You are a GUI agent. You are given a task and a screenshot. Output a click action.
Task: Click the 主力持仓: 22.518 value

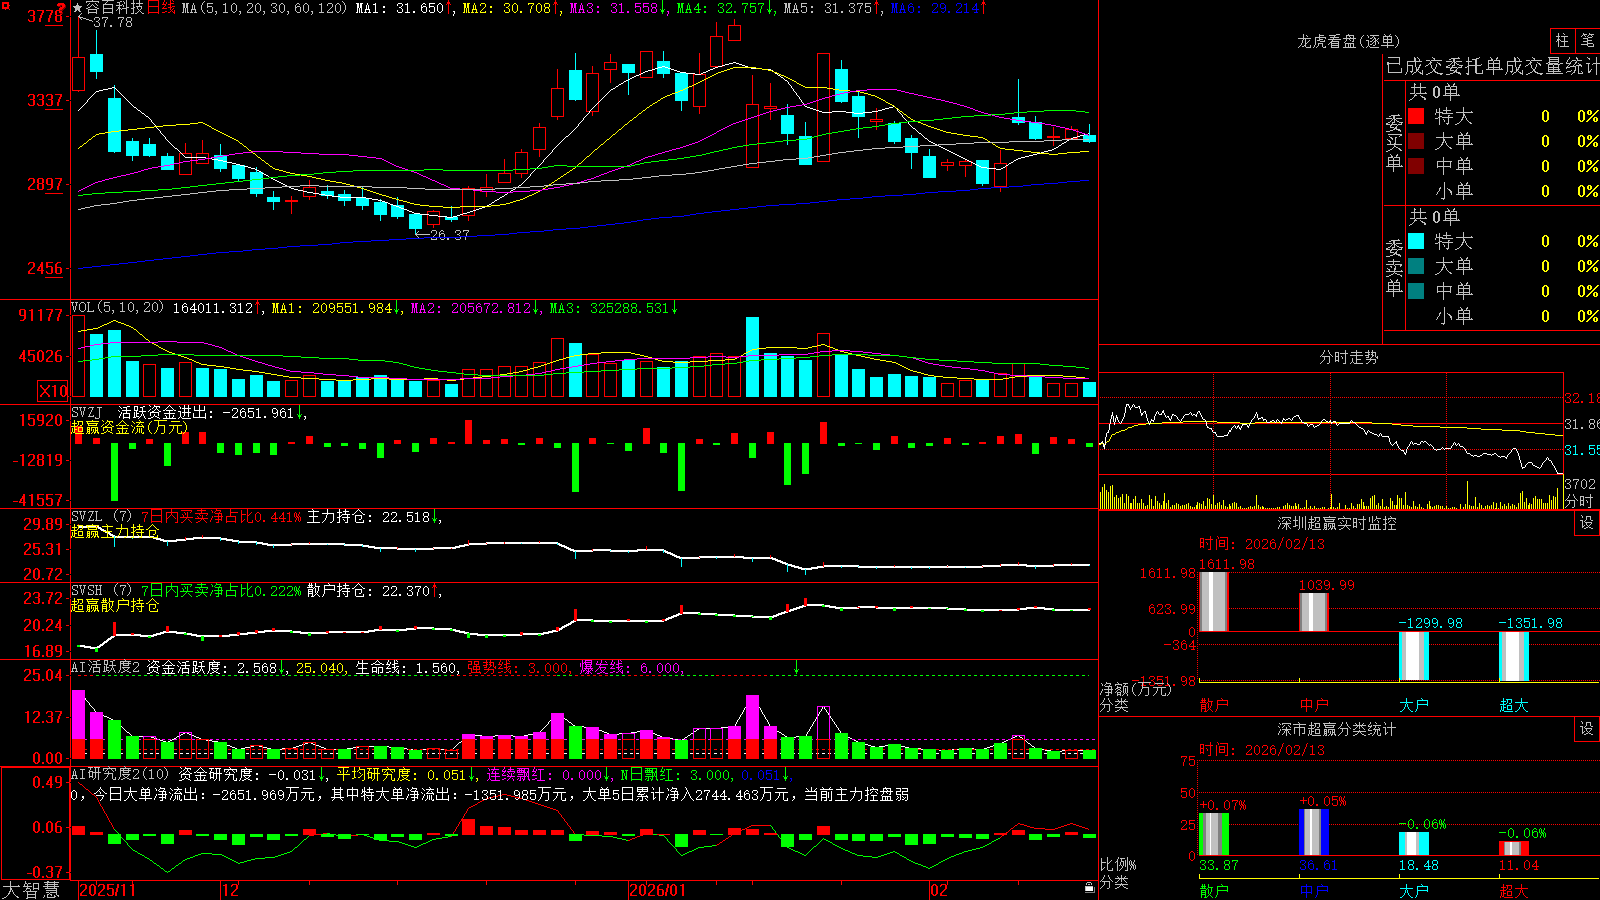coord(374,517)
